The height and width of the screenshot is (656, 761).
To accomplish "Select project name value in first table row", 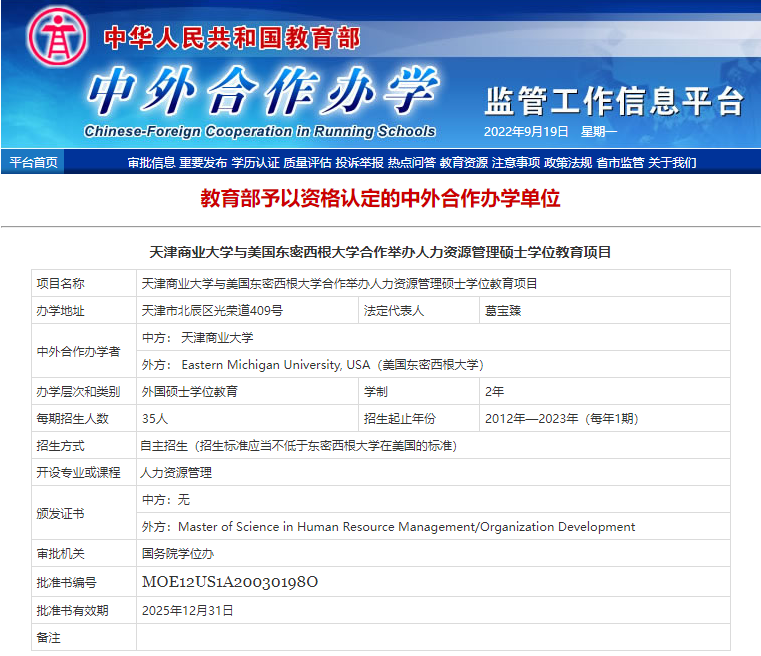I will [x=339, y=283].
